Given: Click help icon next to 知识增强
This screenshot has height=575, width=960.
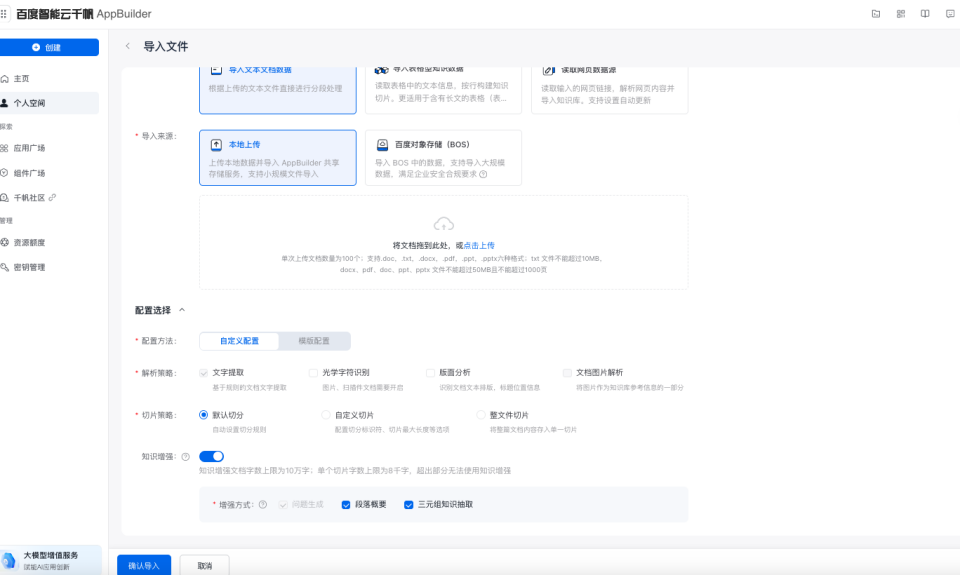Looking at the screenshot, I should tap(186, 457).
